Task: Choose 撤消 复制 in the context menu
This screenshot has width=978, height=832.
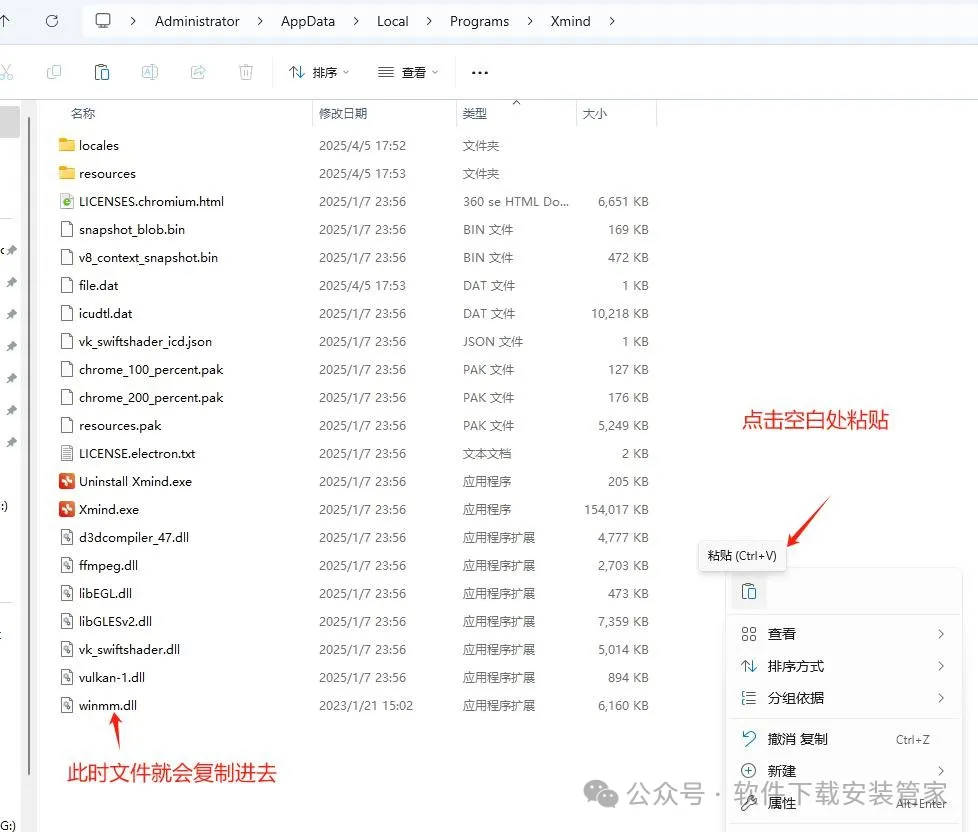Action: coord(843,739)
